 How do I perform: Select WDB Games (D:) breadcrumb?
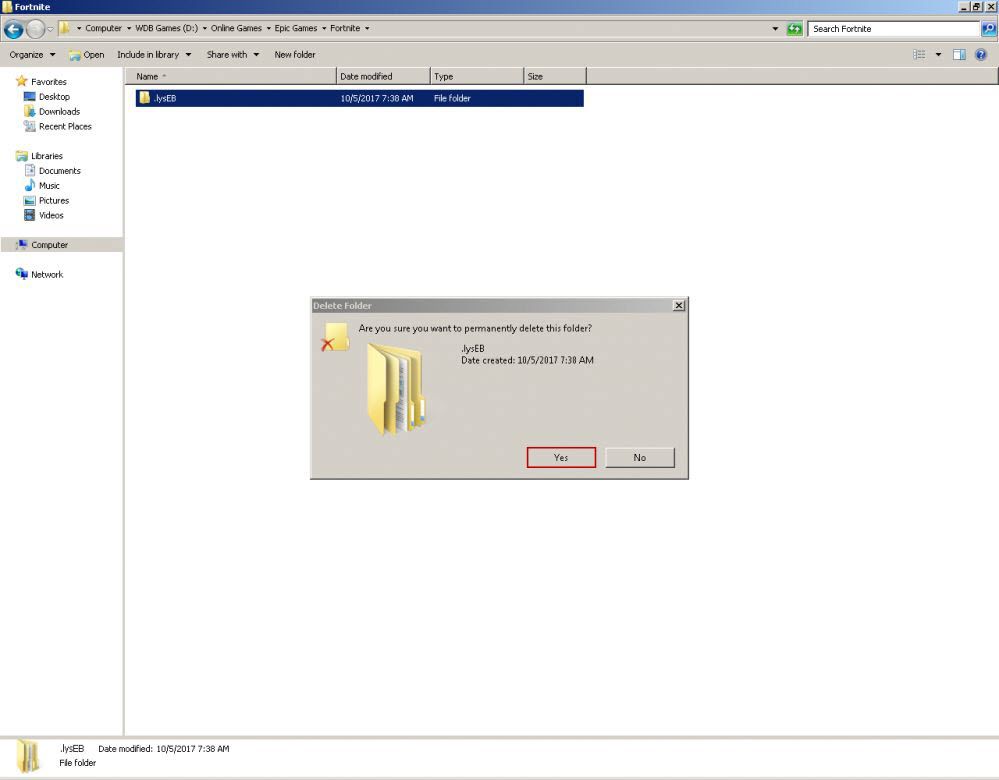pos(166,28)
